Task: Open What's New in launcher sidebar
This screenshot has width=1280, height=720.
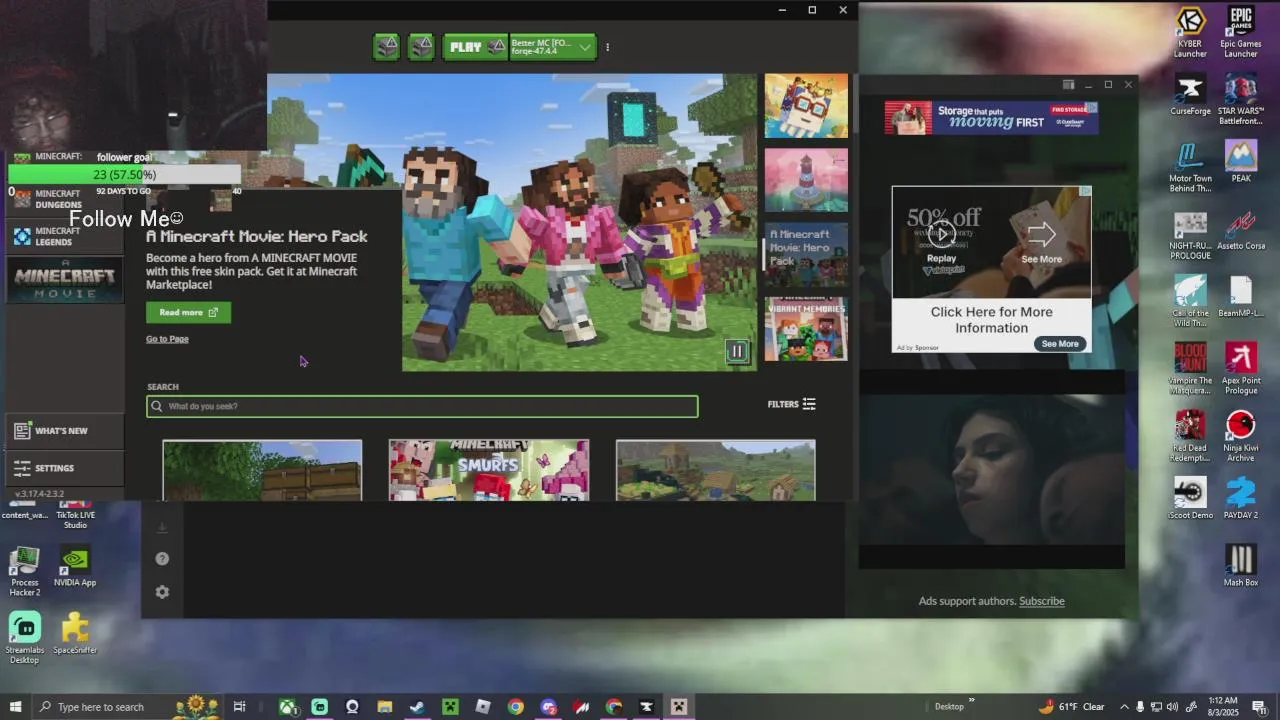Action: click(x=63, y=431)
